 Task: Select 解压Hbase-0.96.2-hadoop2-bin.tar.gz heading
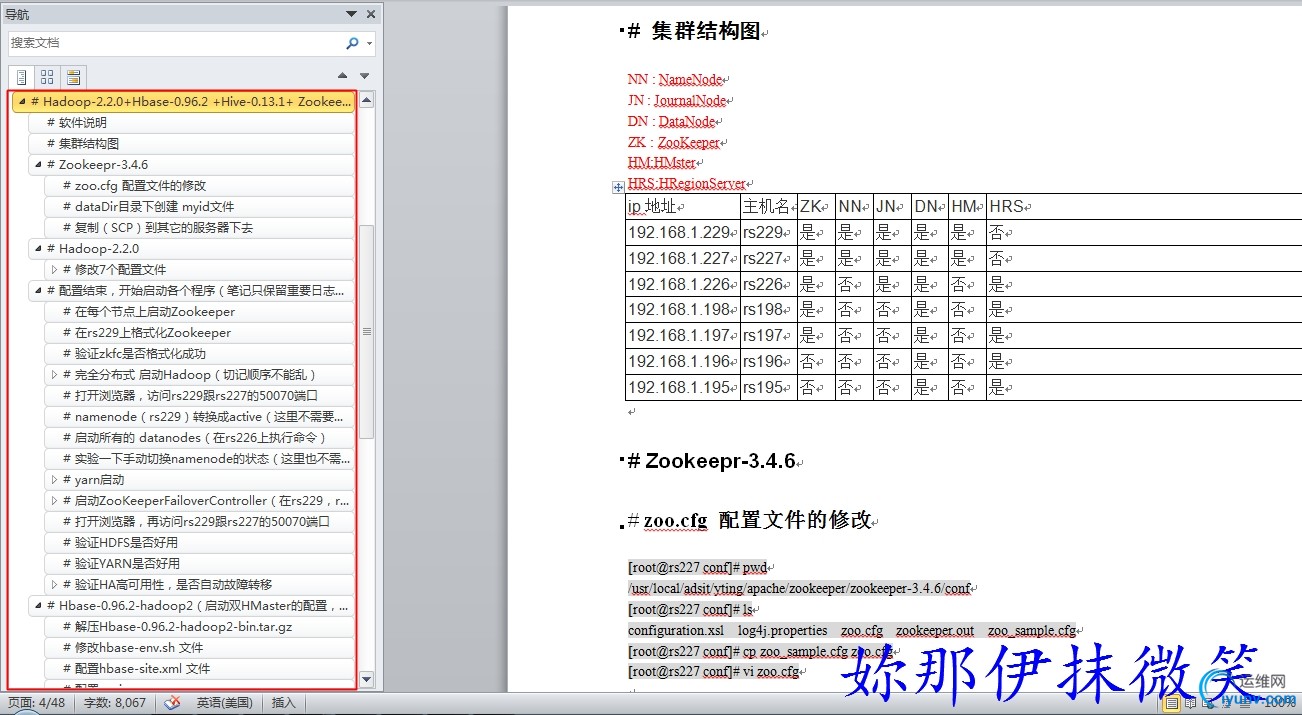(x=199, y=626)
